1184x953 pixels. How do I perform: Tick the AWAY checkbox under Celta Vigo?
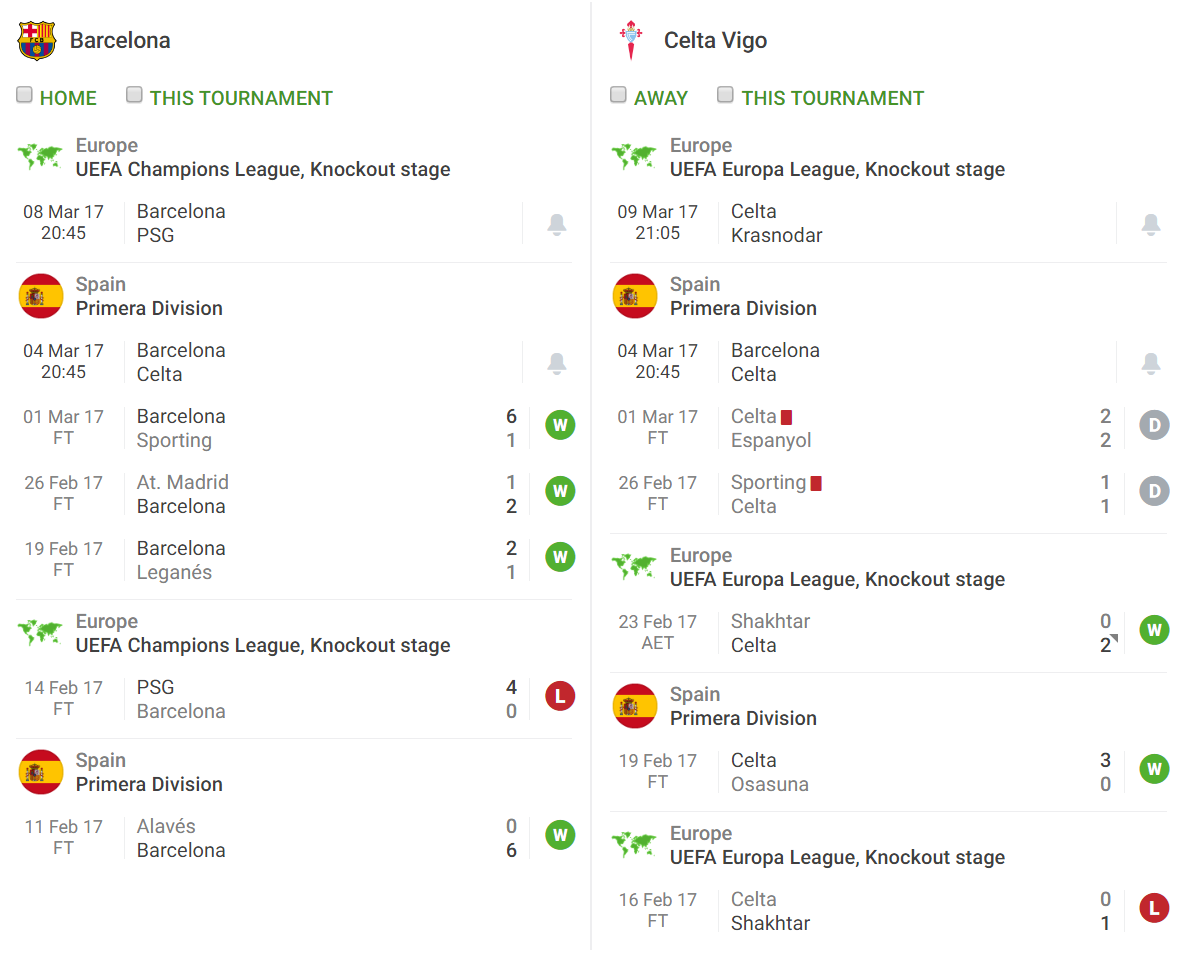click(618, 94)
